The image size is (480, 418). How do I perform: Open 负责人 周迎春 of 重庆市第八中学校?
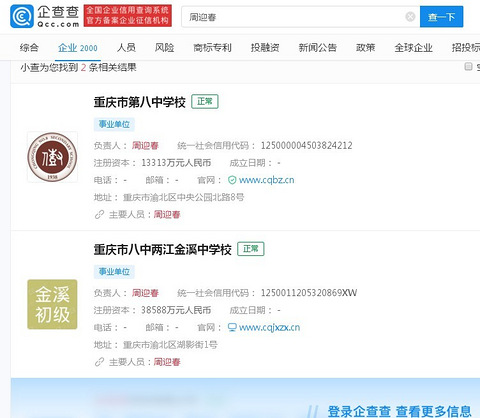coord(145,146)
